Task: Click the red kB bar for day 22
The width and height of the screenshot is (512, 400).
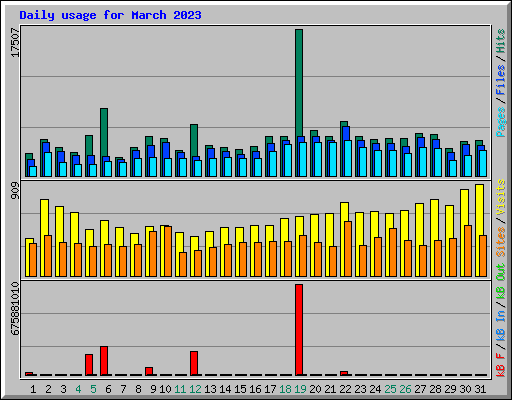Action: pos(344,373)
